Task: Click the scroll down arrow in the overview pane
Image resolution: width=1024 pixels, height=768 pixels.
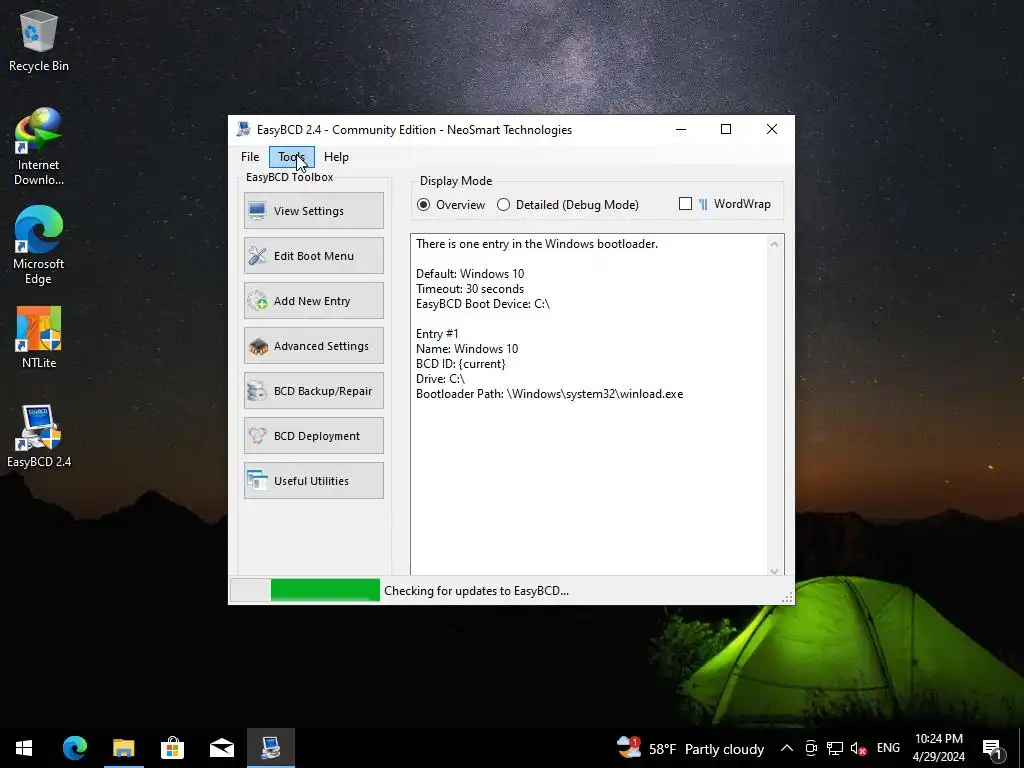Action: pos(774,571)
